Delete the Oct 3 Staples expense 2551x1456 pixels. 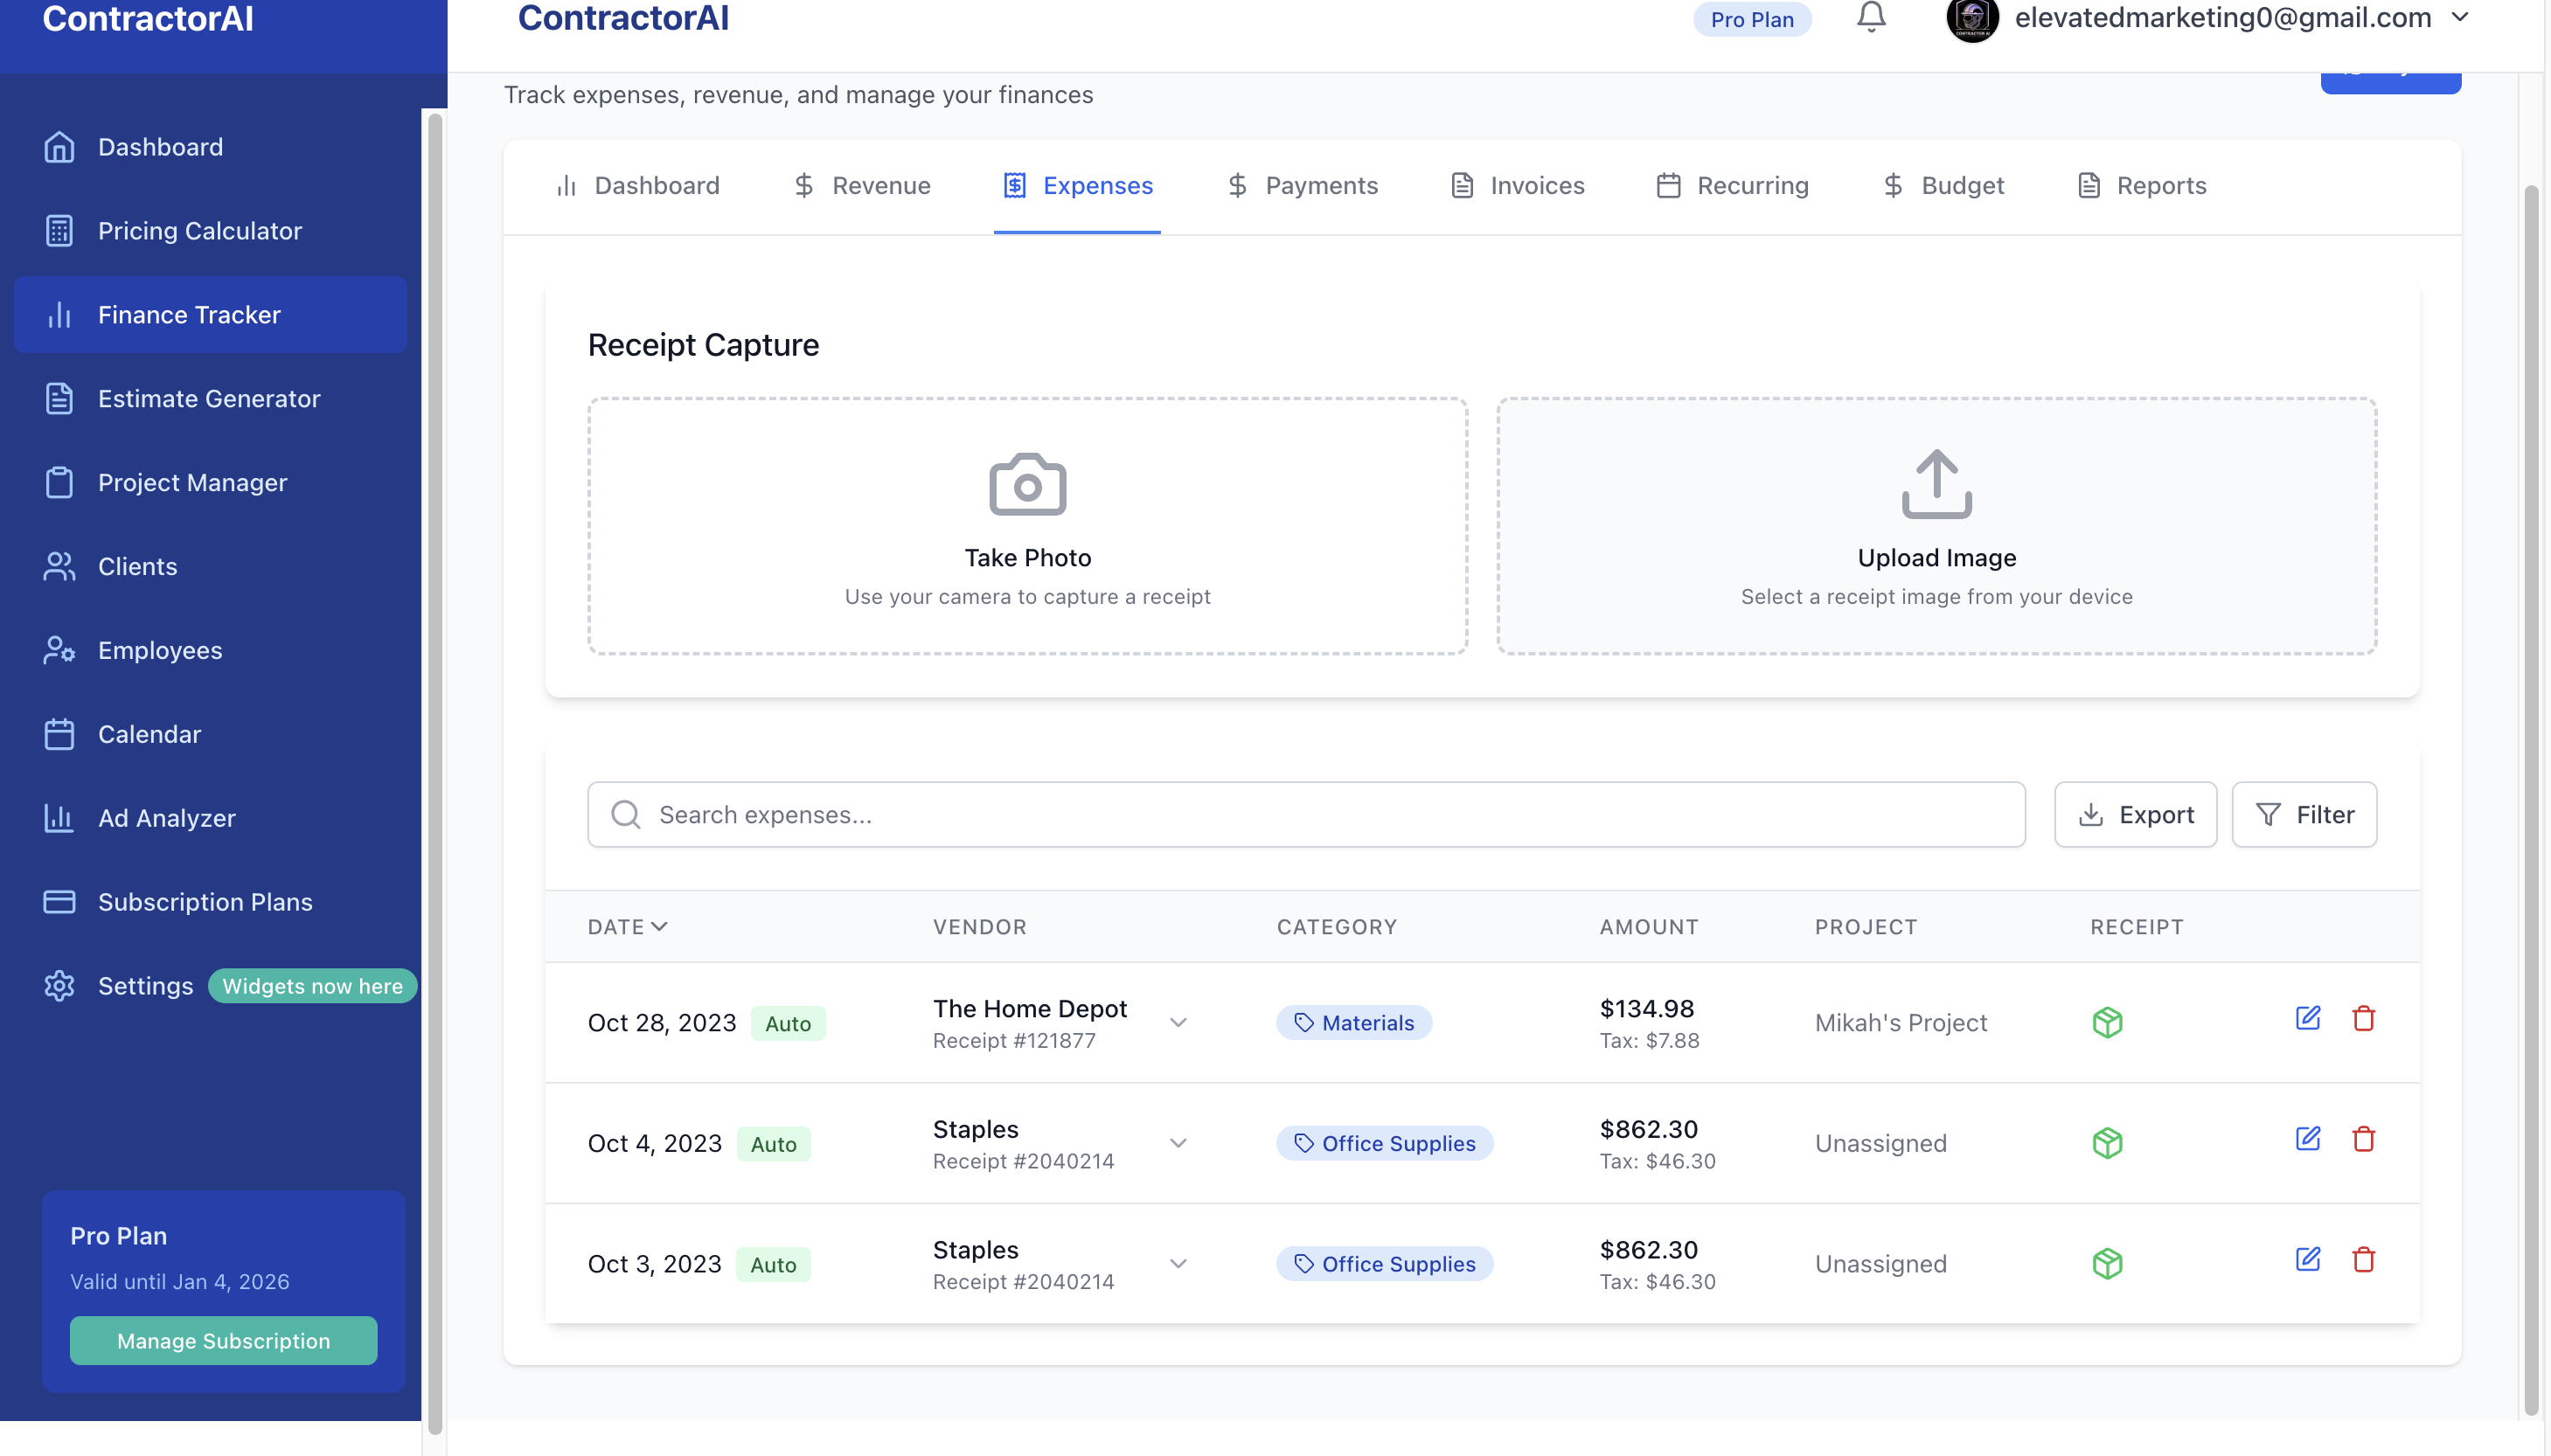click(2364, 1259)
